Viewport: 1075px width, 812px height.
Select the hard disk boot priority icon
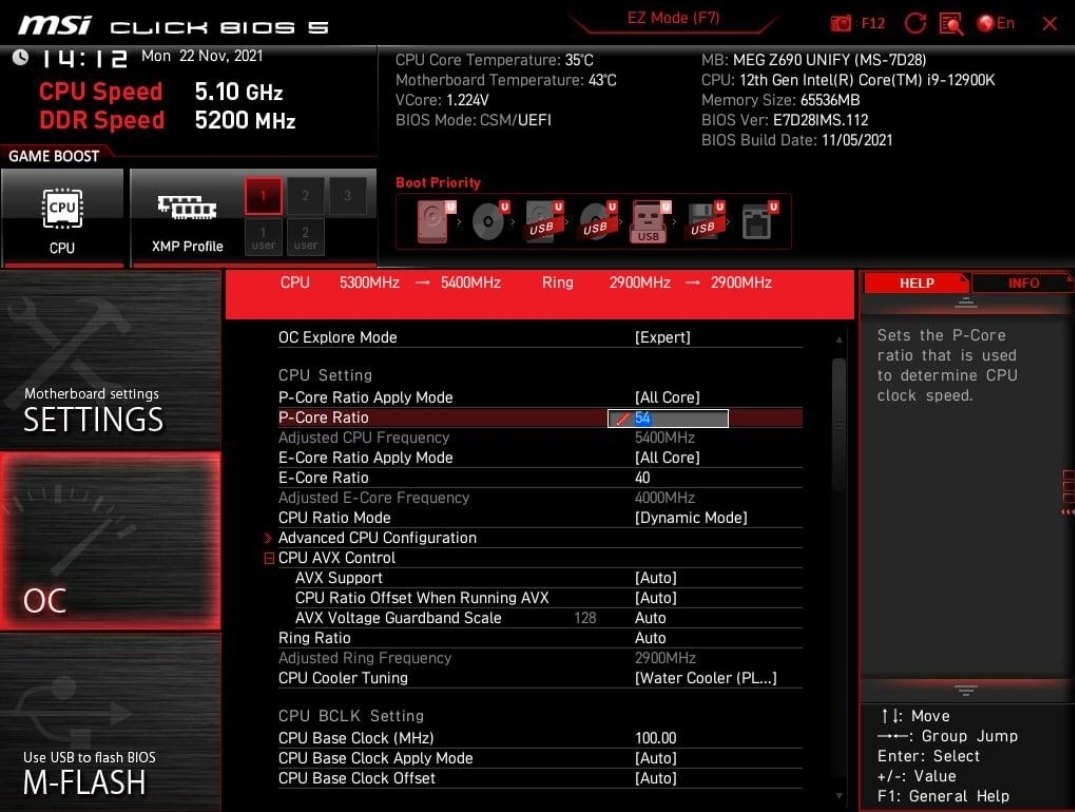click(435, 222)
